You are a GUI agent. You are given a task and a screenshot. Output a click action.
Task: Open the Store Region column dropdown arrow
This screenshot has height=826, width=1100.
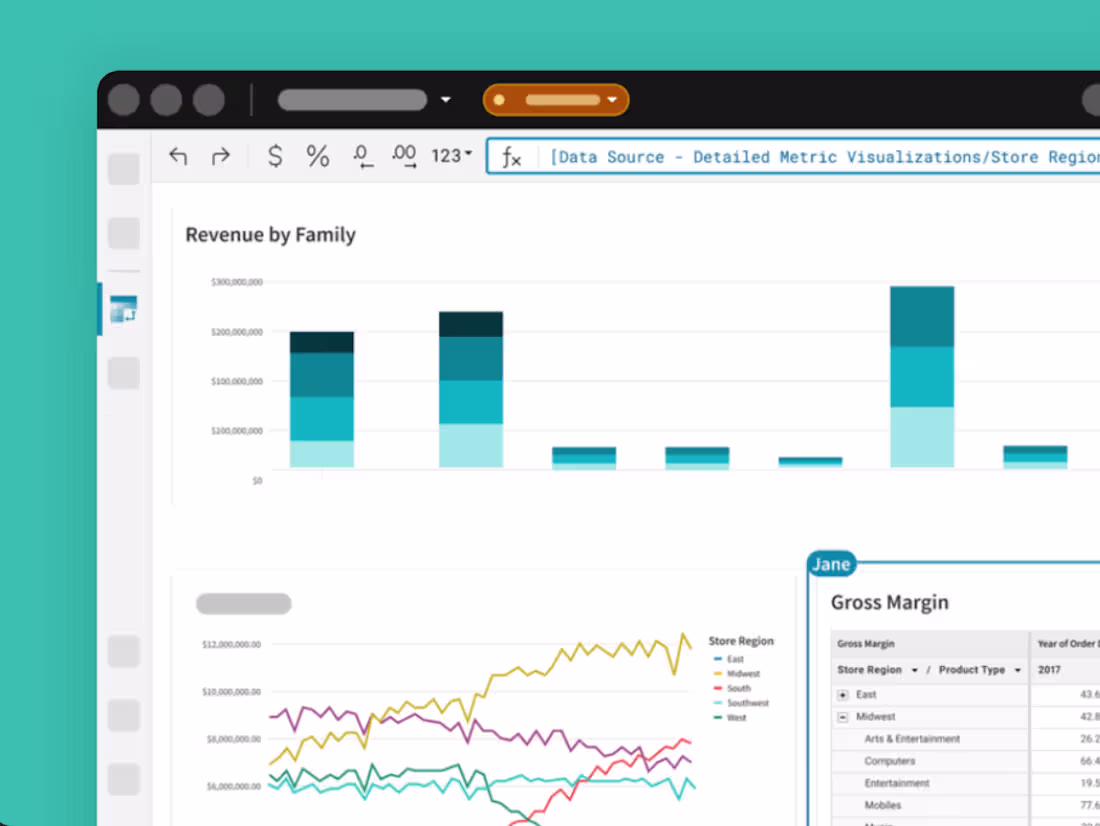pyautogui.click(x=914, y=670)
